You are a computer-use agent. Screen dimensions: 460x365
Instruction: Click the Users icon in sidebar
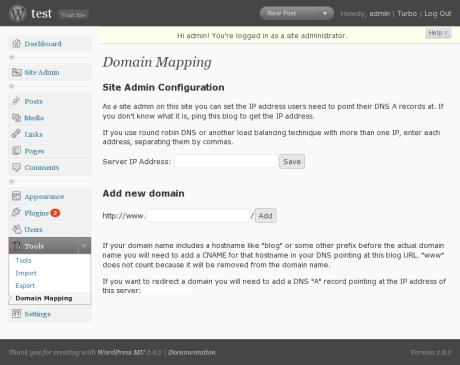point(16,229)
